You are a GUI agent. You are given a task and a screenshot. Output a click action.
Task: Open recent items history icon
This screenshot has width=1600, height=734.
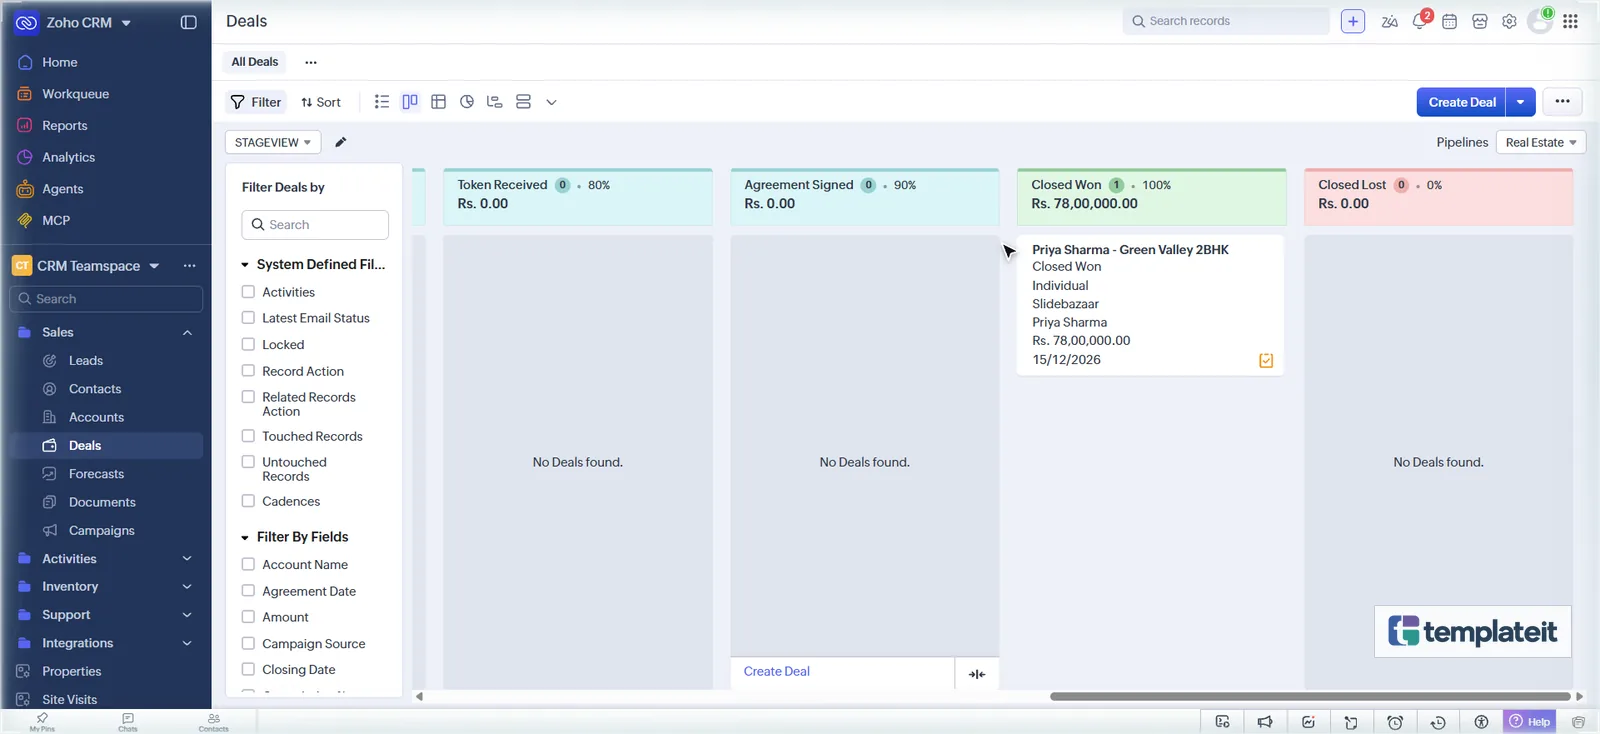[x=1438, y=722]
